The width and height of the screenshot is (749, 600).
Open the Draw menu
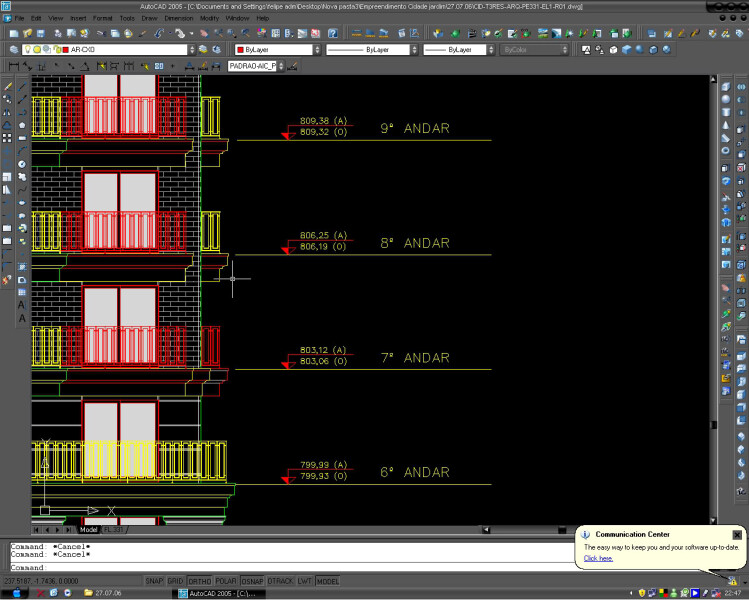tap(151, 18)
